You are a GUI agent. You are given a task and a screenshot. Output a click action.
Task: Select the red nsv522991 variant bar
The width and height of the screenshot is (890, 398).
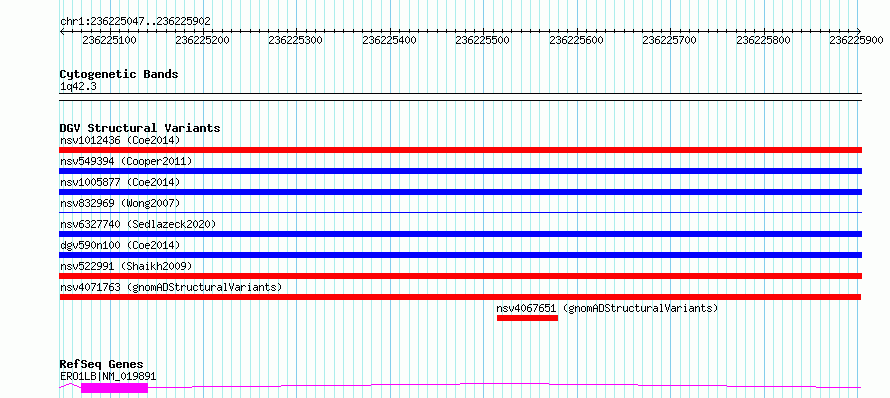point(461,276)
